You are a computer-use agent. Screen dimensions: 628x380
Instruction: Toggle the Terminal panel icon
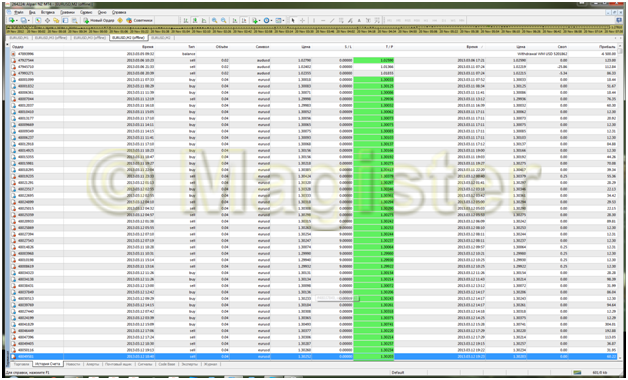click(65, 20)
